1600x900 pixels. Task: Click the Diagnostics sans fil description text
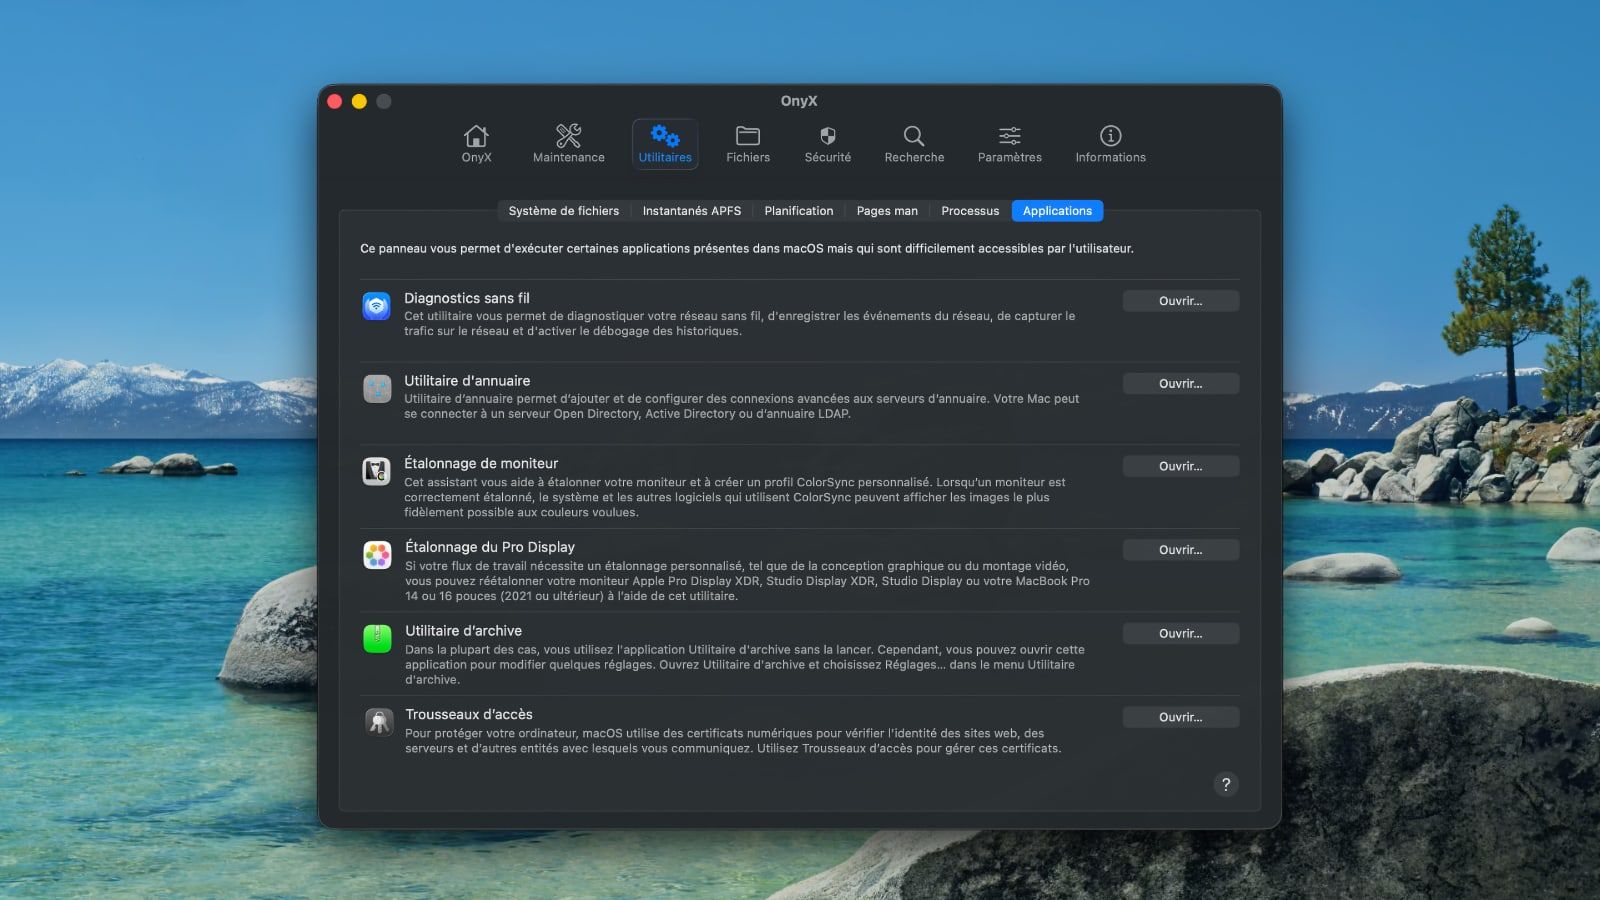[740, 323]
